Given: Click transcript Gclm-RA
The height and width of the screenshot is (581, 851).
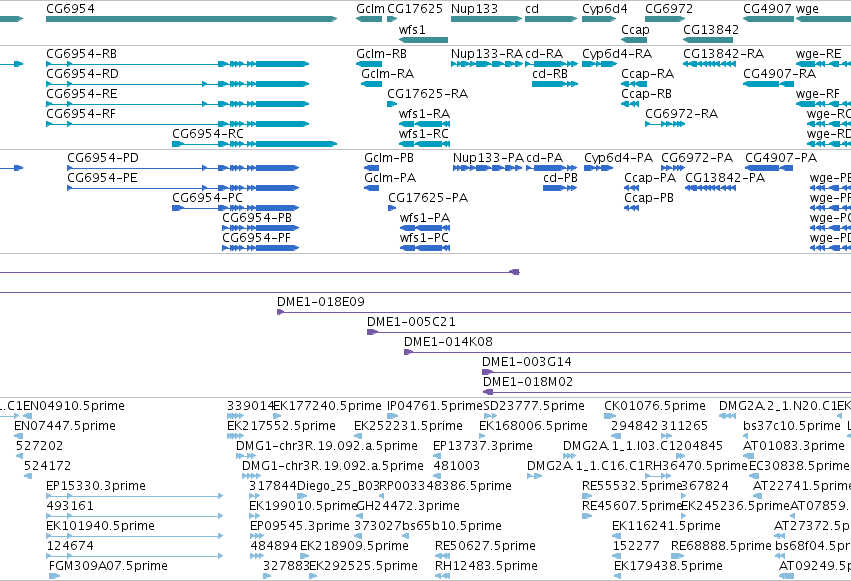Looking at the screenshot, I should coord(388,74).
